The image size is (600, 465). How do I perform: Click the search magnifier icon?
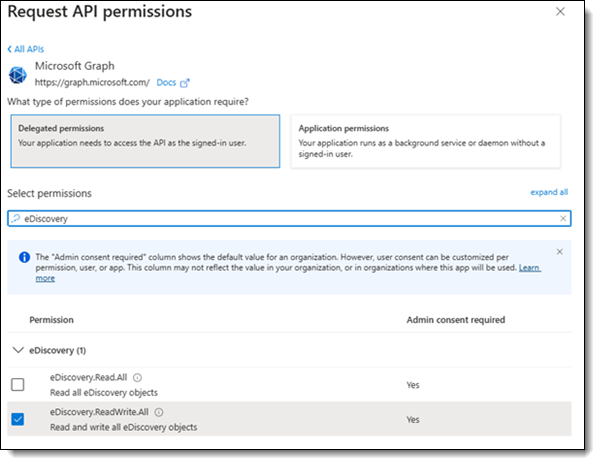(x=16, y=219)
